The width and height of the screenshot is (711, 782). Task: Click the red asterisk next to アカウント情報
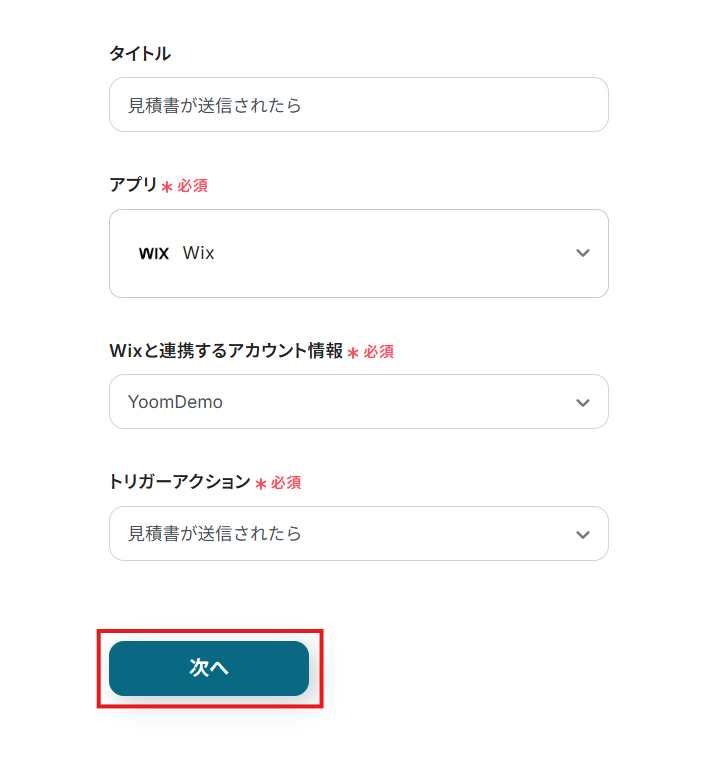click(352, 353)
